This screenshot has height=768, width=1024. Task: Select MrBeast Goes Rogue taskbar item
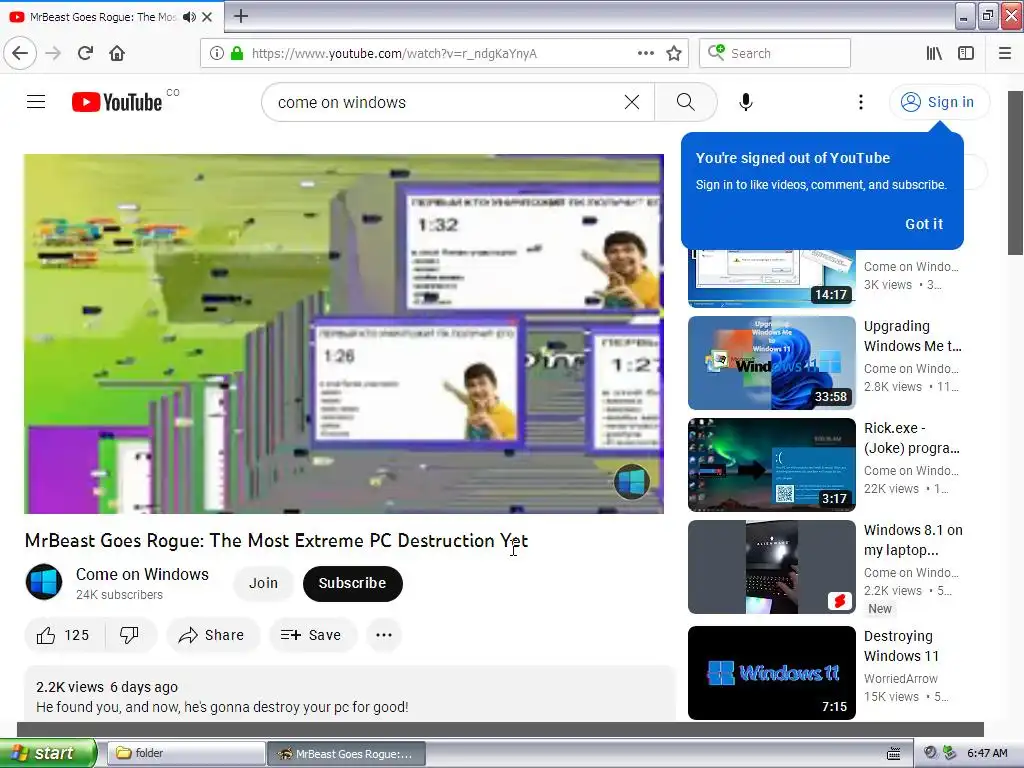(x=346, y=753)
